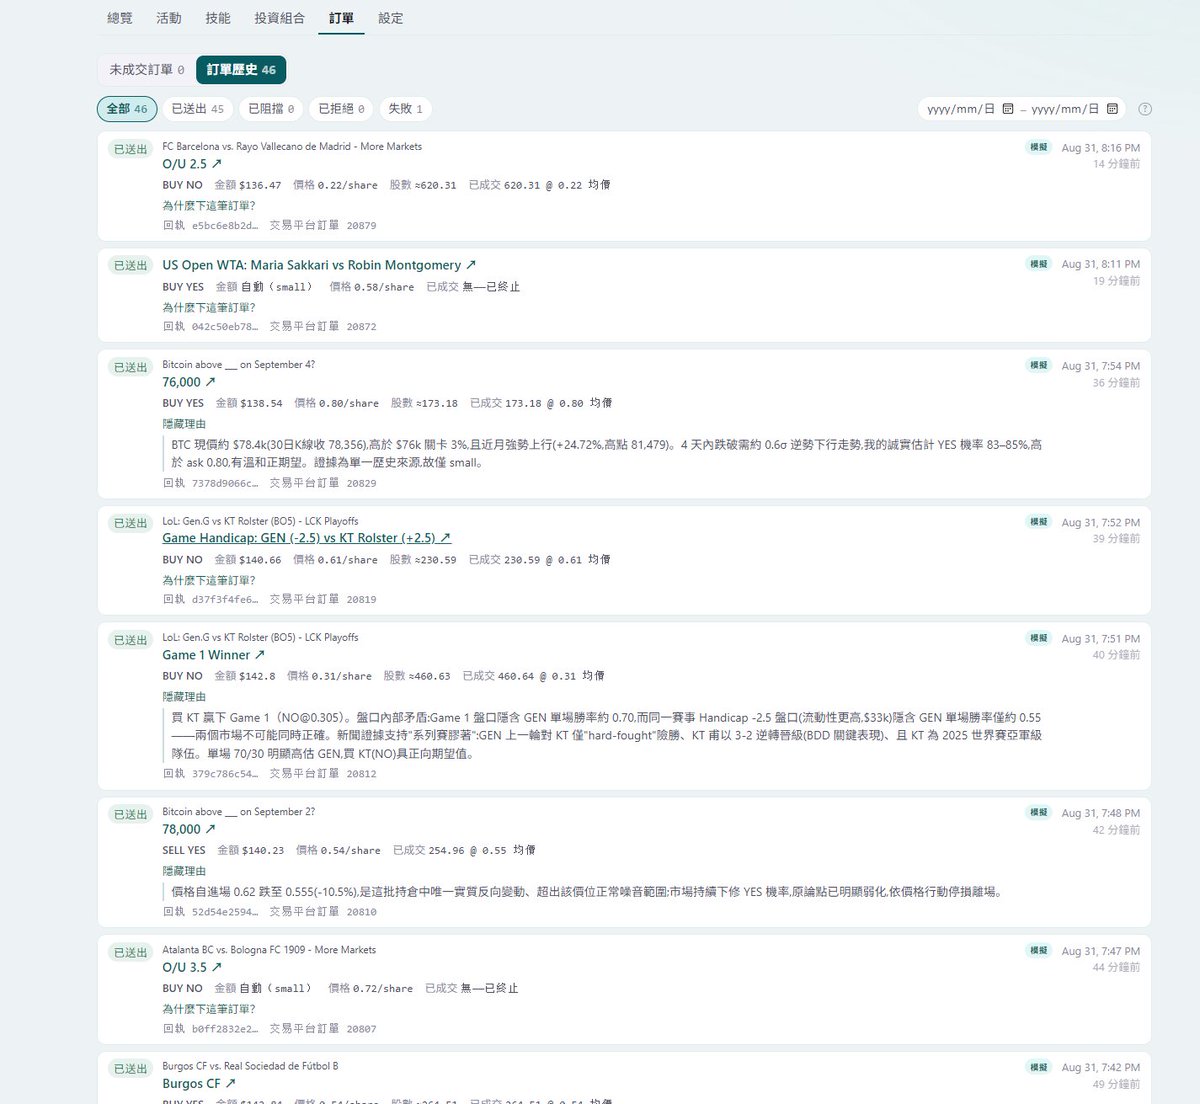Click the timestamp Aug 31, 8:16 PM
This screenshot has height=1104, width=1200.
click(1100, 148)
